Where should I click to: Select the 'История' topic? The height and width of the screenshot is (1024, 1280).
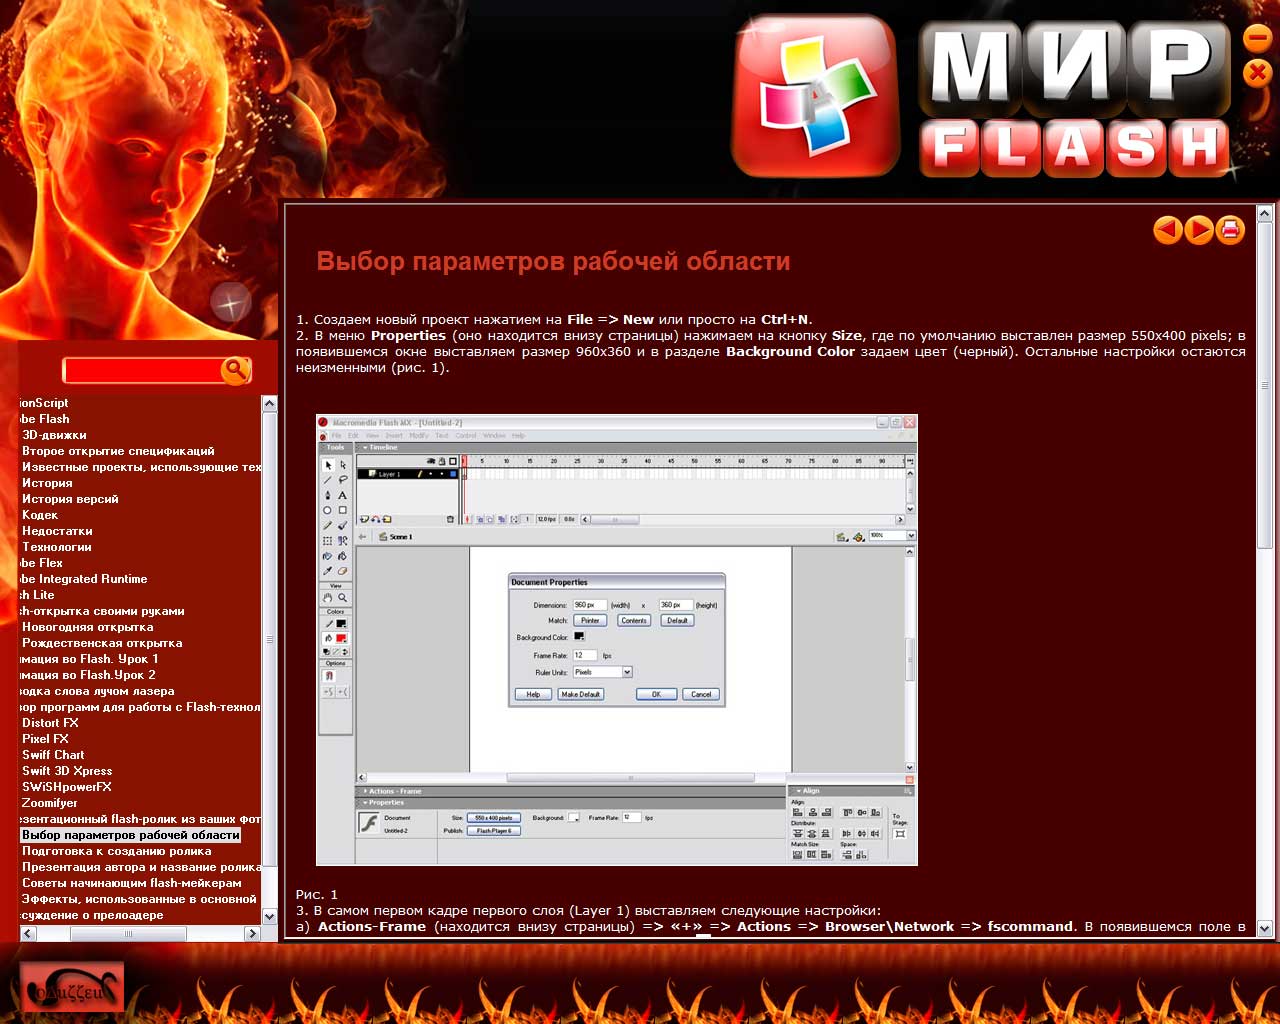tap(47, 483)
